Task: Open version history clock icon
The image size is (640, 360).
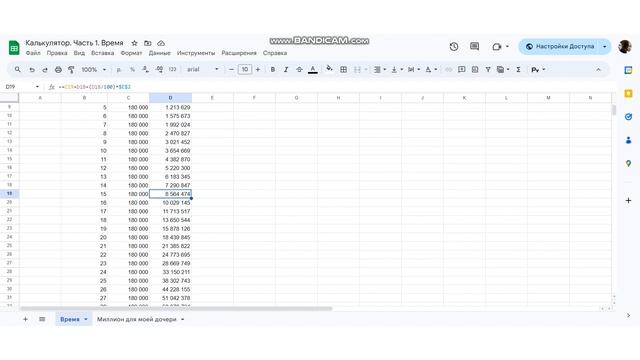Action: click(454, 47)
